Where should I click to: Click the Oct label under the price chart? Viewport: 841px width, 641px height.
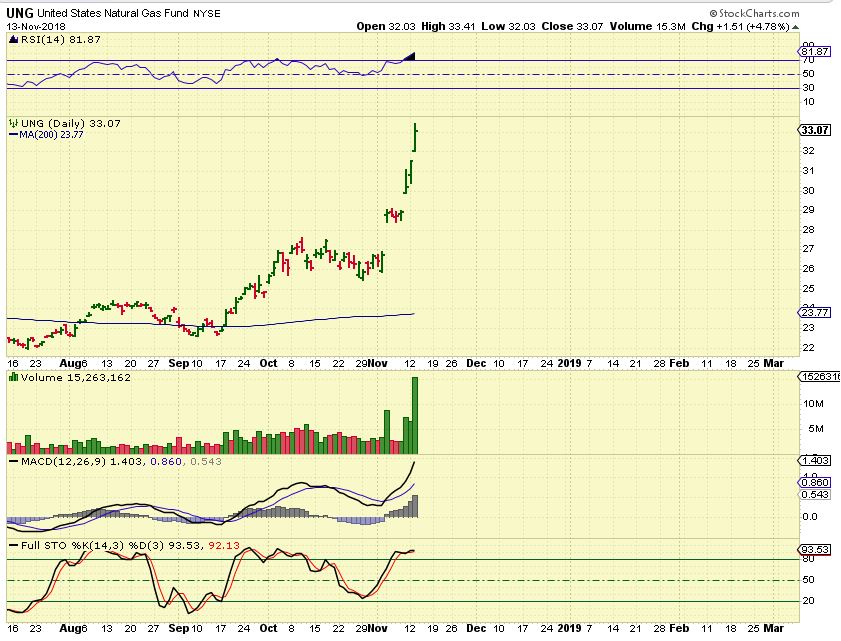pyautogui.click(x=268, y=363)
